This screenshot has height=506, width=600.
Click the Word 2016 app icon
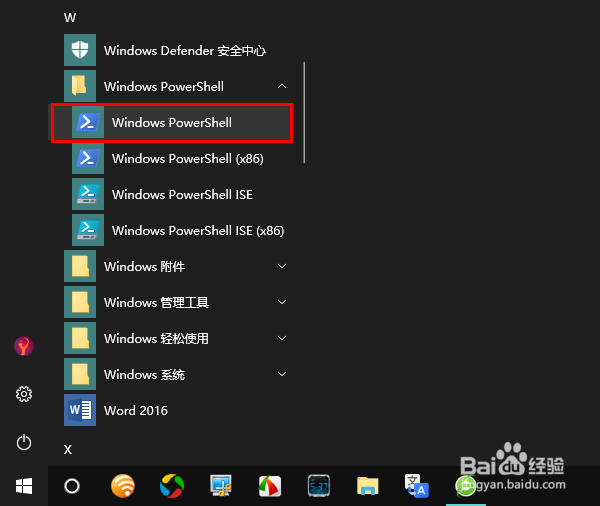pyautogui.click(x=80, y=410)
